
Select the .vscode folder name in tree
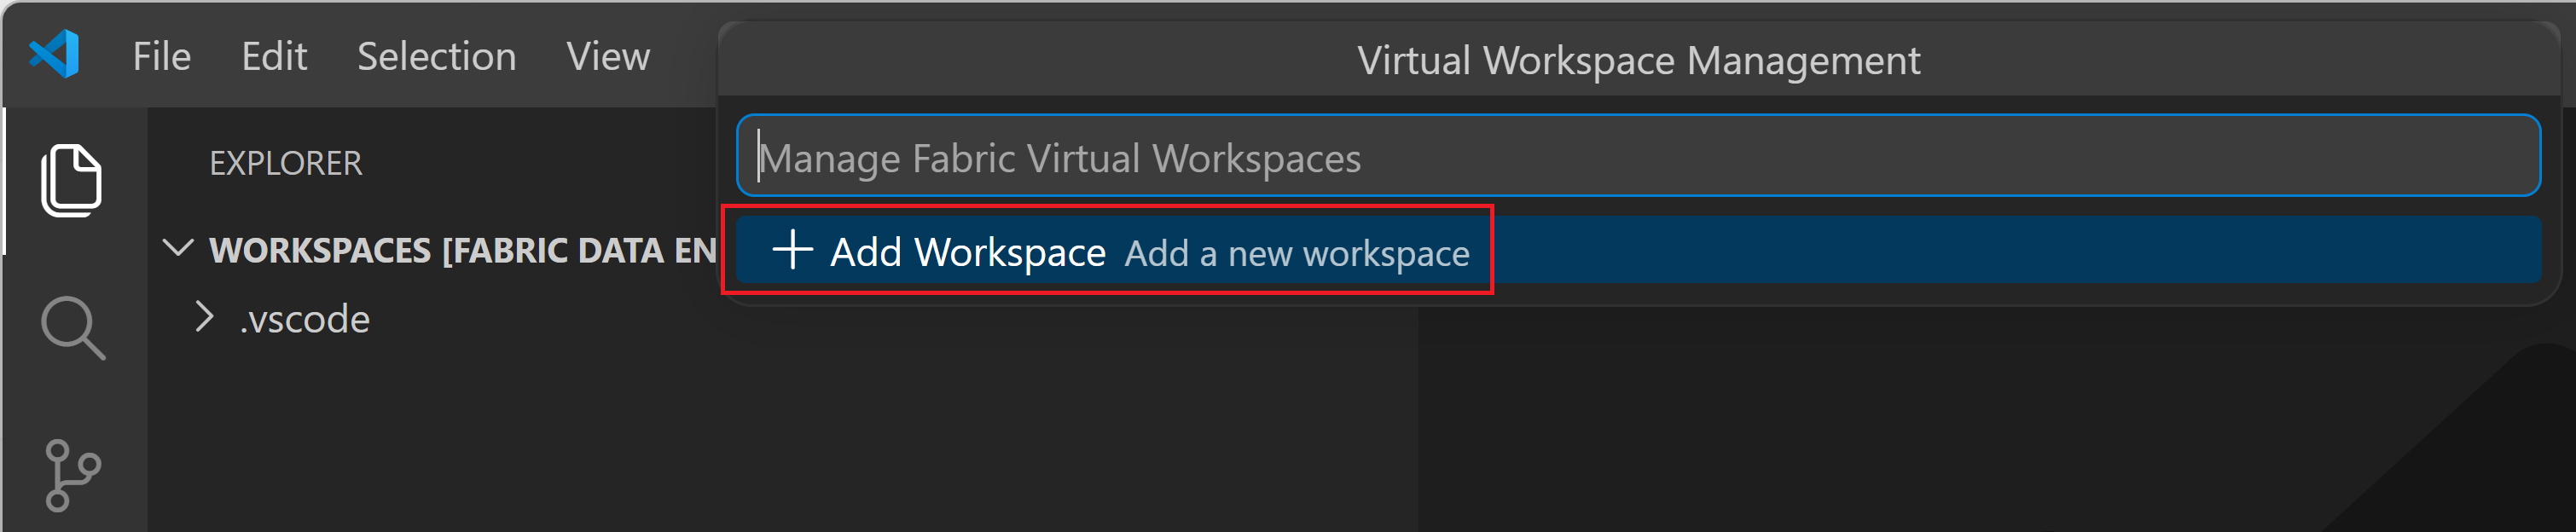pyautogui.click(x=305, y=319)
